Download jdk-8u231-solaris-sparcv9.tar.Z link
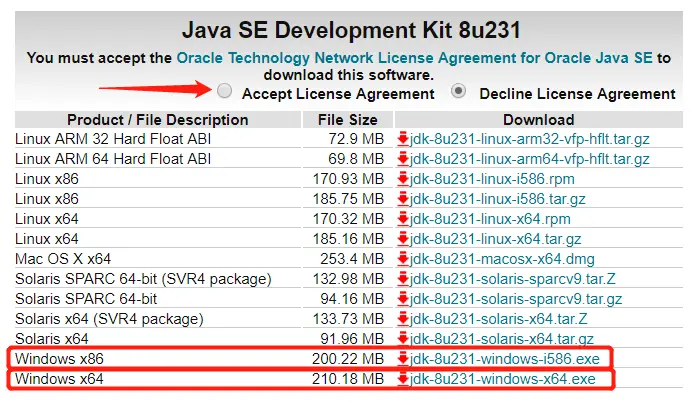Viewport: 695px width, 403px height. click(513, 279)
